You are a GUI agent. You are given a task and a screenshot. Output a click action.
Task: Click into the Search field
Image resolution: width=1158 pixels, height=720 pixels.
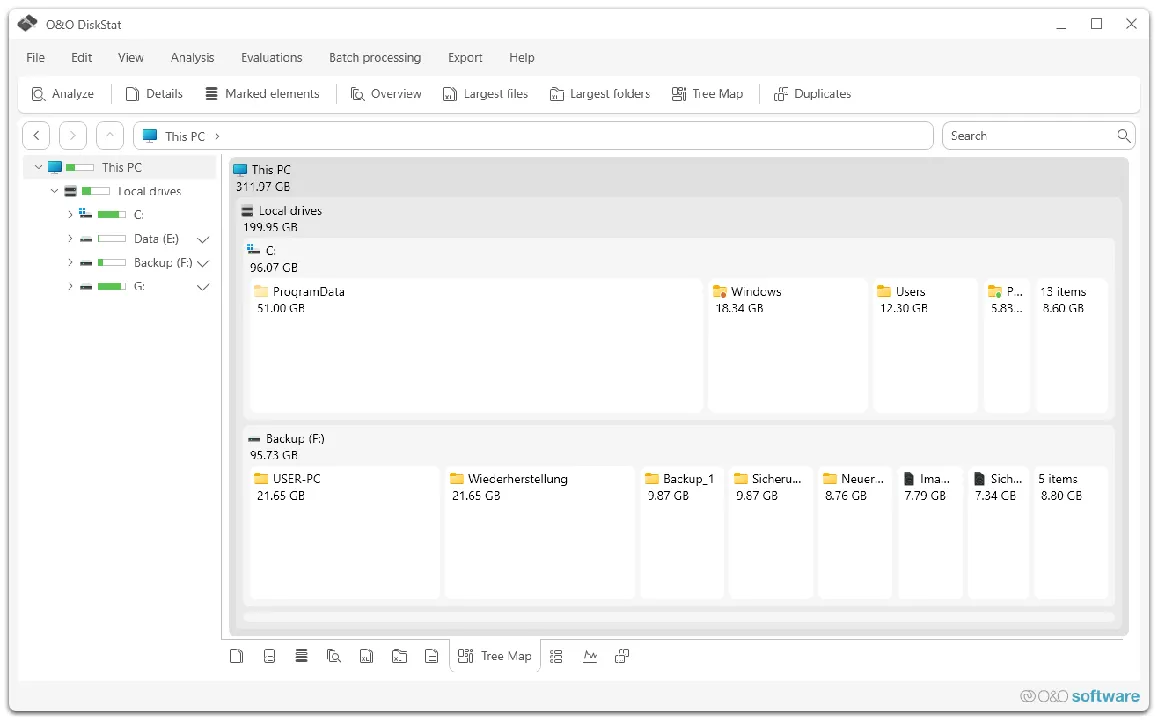point(1031,136)
